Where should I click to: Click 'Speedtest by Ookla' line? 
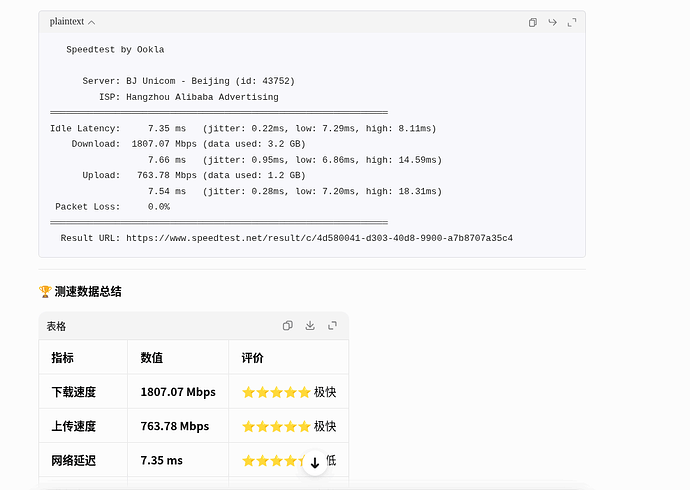(115, 49)
